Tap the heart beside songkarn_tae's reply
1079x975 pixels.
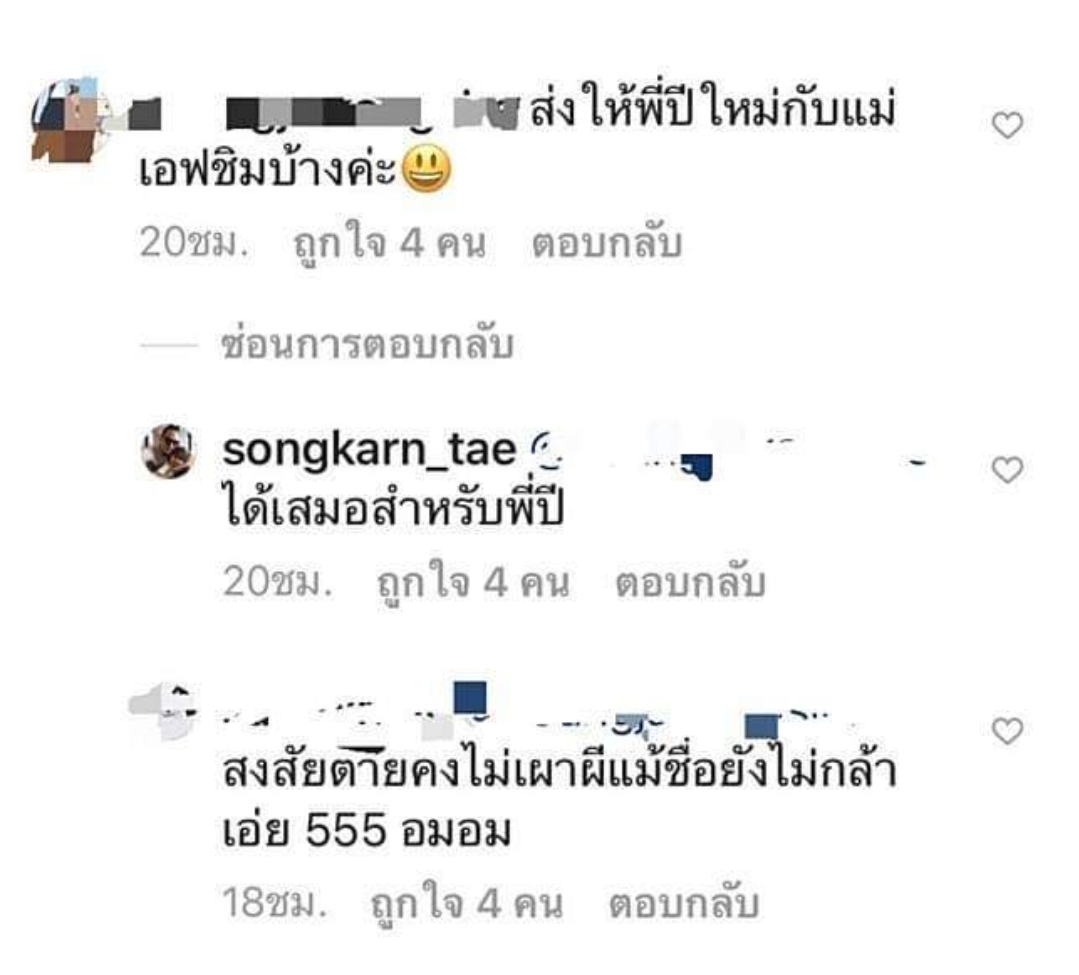click(x=1007, y=470)
